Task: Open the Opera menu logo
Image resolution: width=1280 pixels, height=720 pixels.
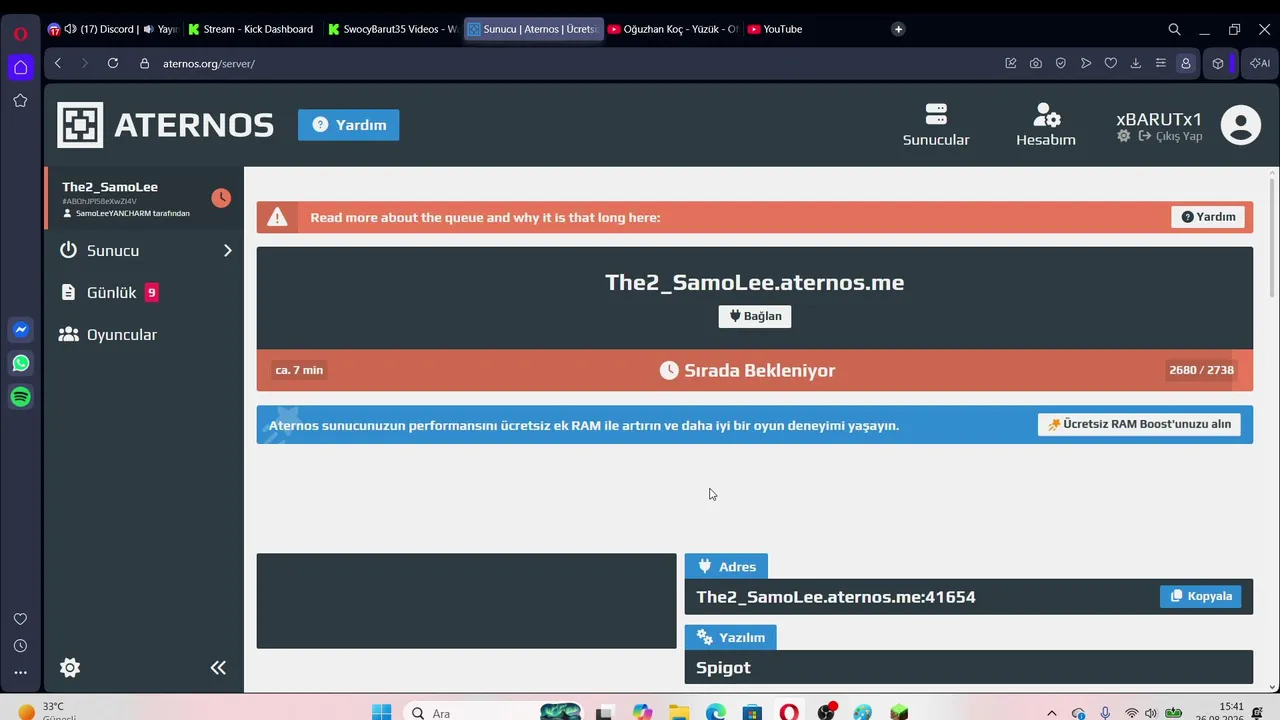Action: coord(20,33)
